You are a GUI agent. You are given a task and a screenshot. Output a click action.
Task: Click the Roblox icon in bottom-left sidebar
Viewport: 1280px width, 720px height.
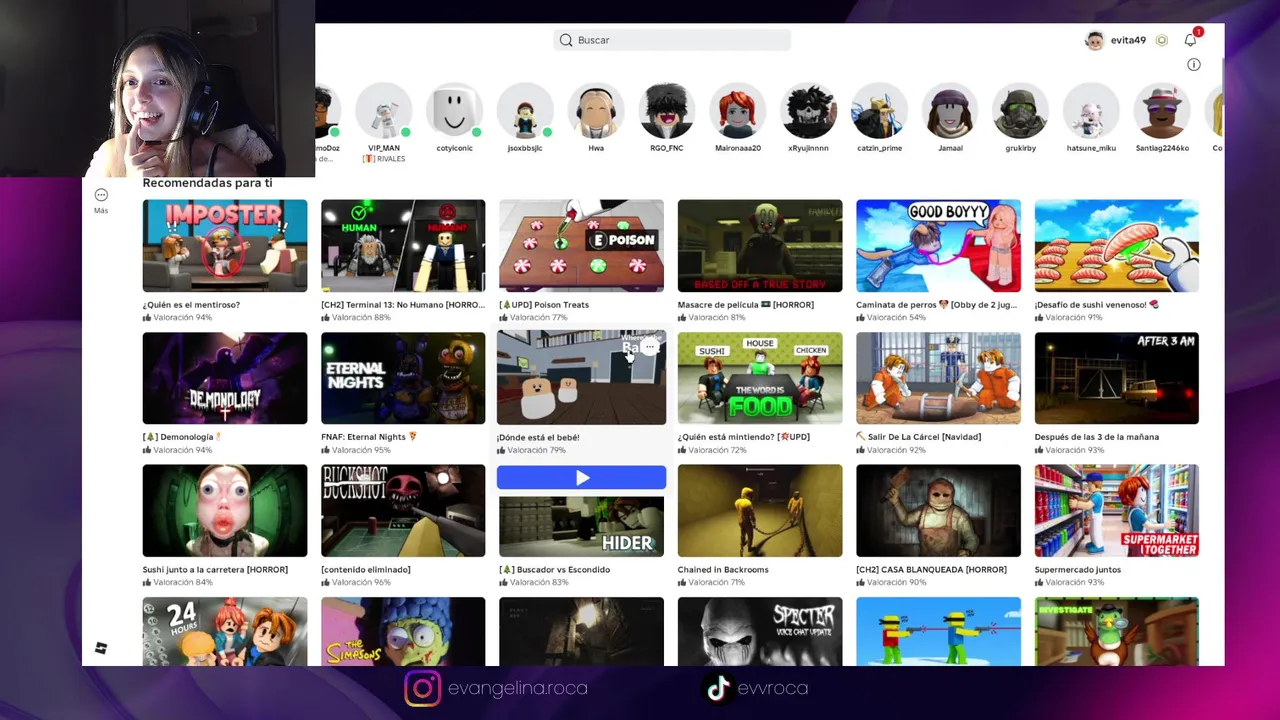pyautogui.click(x=101, y=648)
